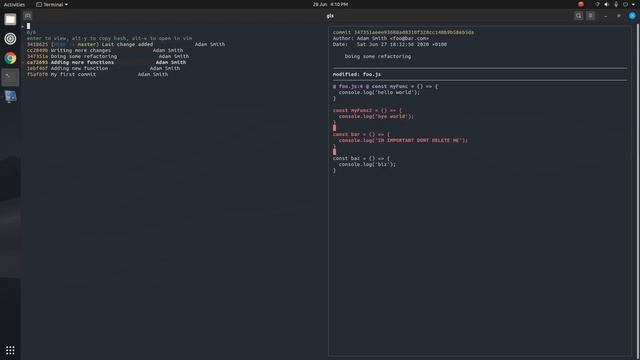The width and height of the screenshot is (640, 360).
Task: Click the microphone indicator in top bar
Action: (x=616, y=4)
